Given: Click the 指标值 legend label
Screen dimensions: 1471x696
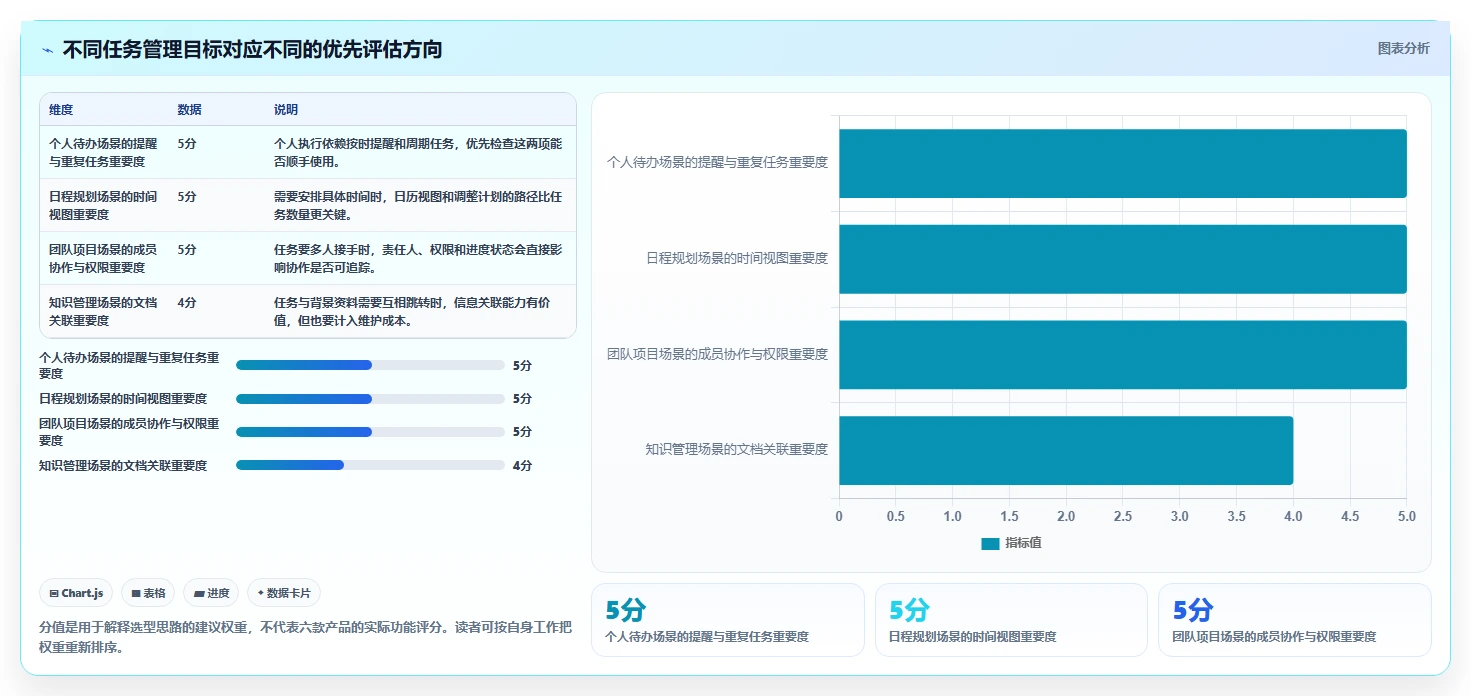Looking at the screenshot, I should coord(1023,543).
